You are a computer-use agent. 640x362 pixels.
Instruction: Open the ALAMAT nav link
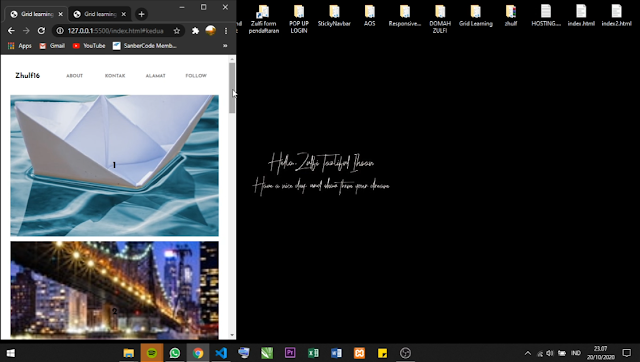[156, 76]
